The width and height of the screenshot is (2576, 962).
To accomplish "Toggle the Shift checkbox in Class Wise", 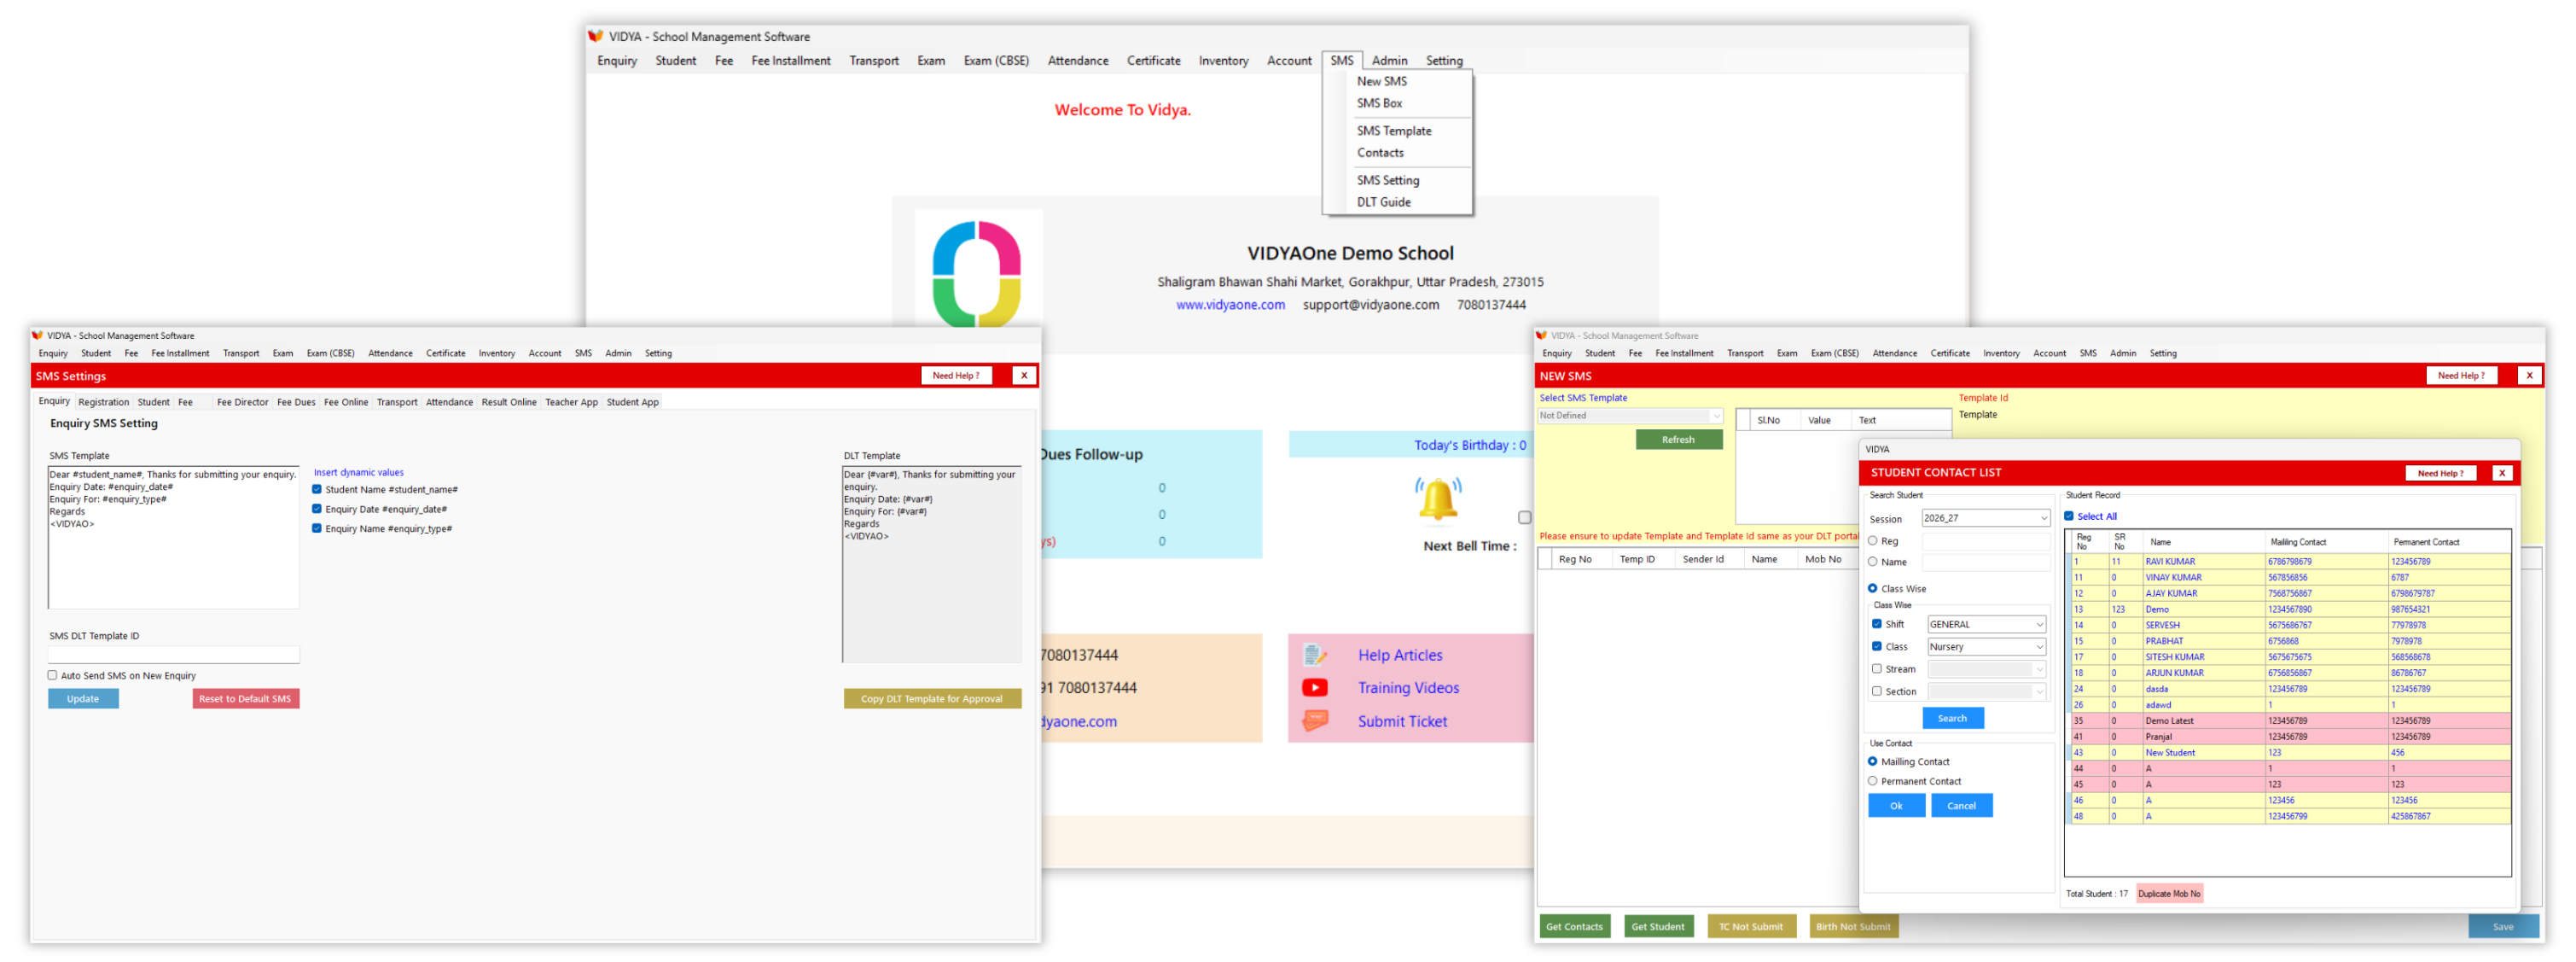I will coord(1877,624).
